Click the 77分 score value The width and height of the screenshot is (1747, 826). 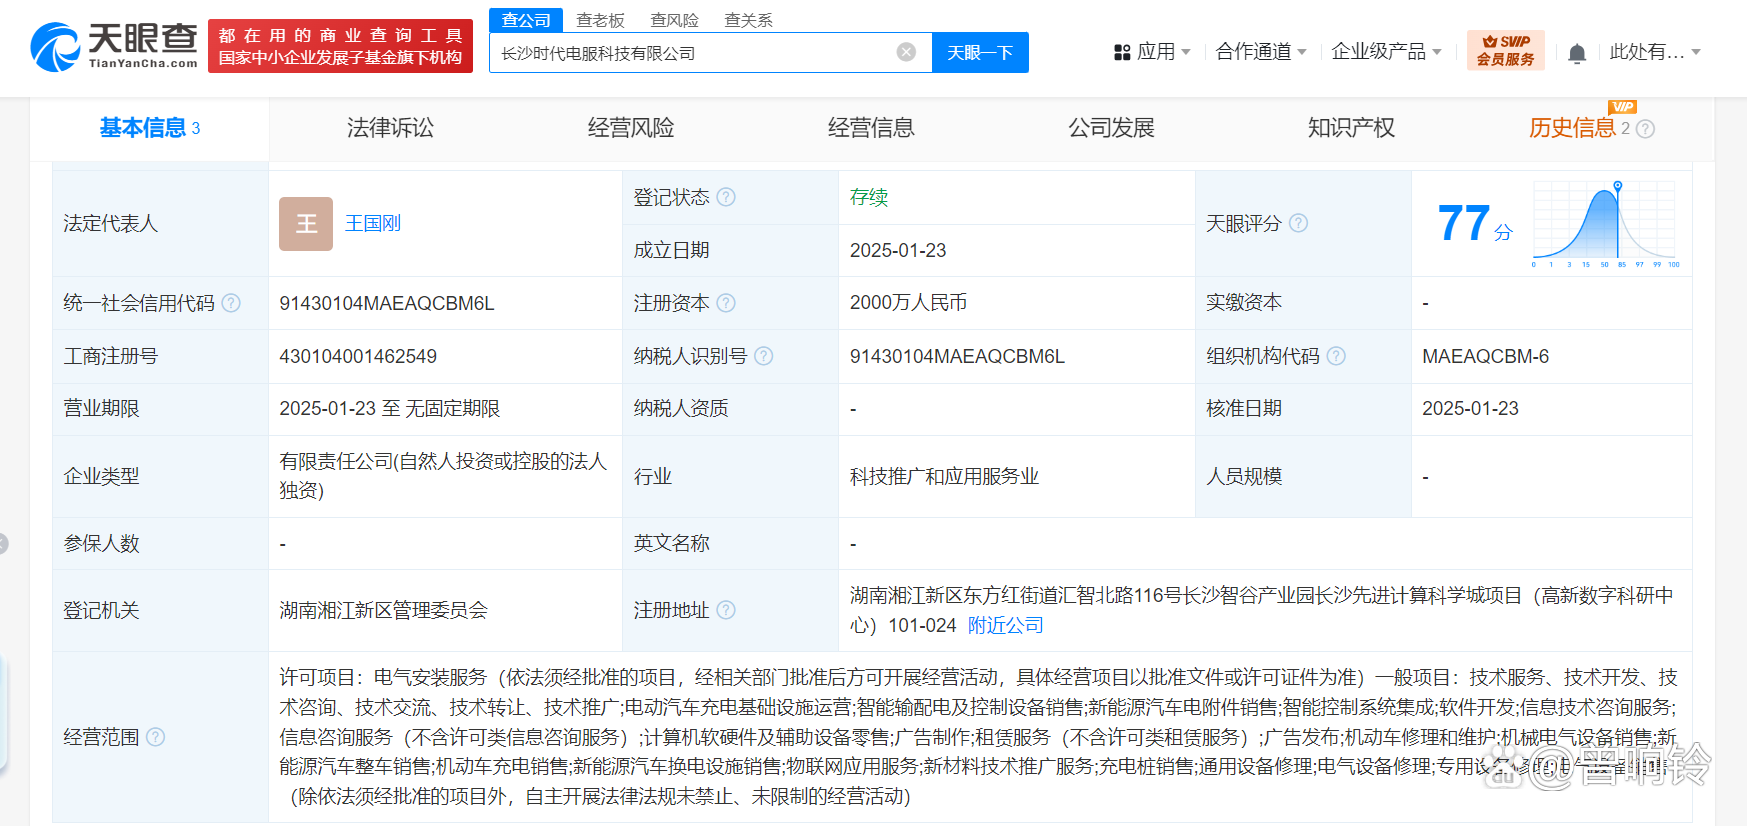[x=1474, y=223]
